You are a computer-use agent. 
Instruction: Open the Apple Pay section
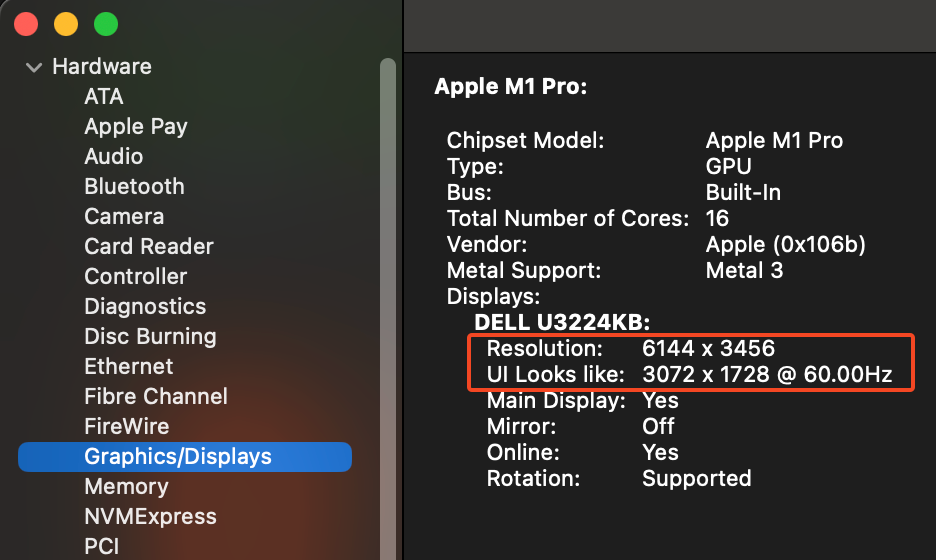pos(136,127)
